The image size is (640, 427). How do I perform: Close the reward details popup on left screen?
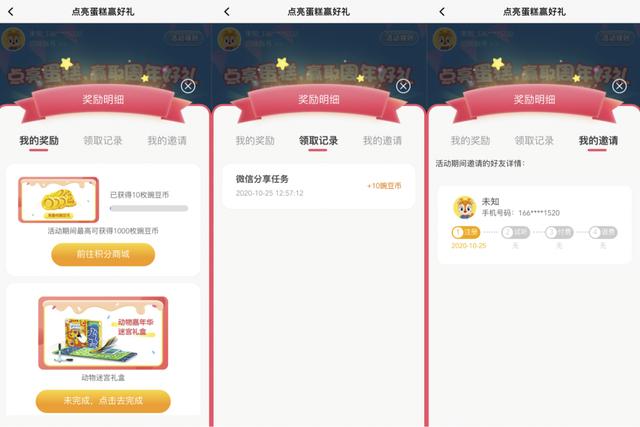[x=188, y=86]
